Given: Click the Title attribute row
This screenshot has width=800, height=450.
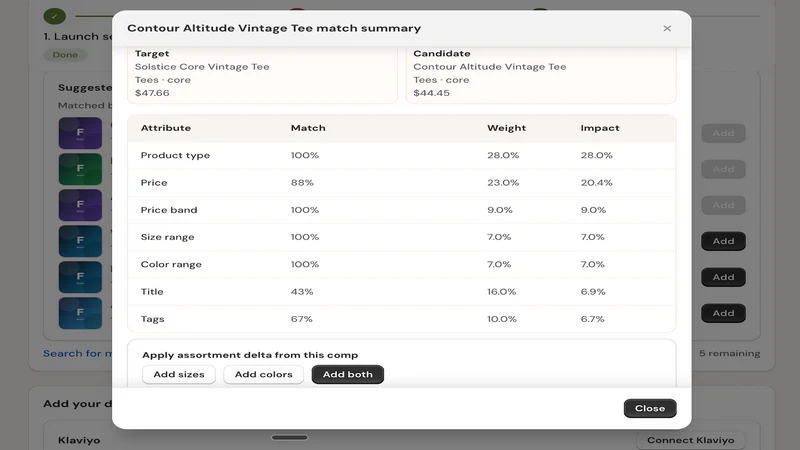Looking at the screenshot, I should pyautogui.click(x=402, y=292).
